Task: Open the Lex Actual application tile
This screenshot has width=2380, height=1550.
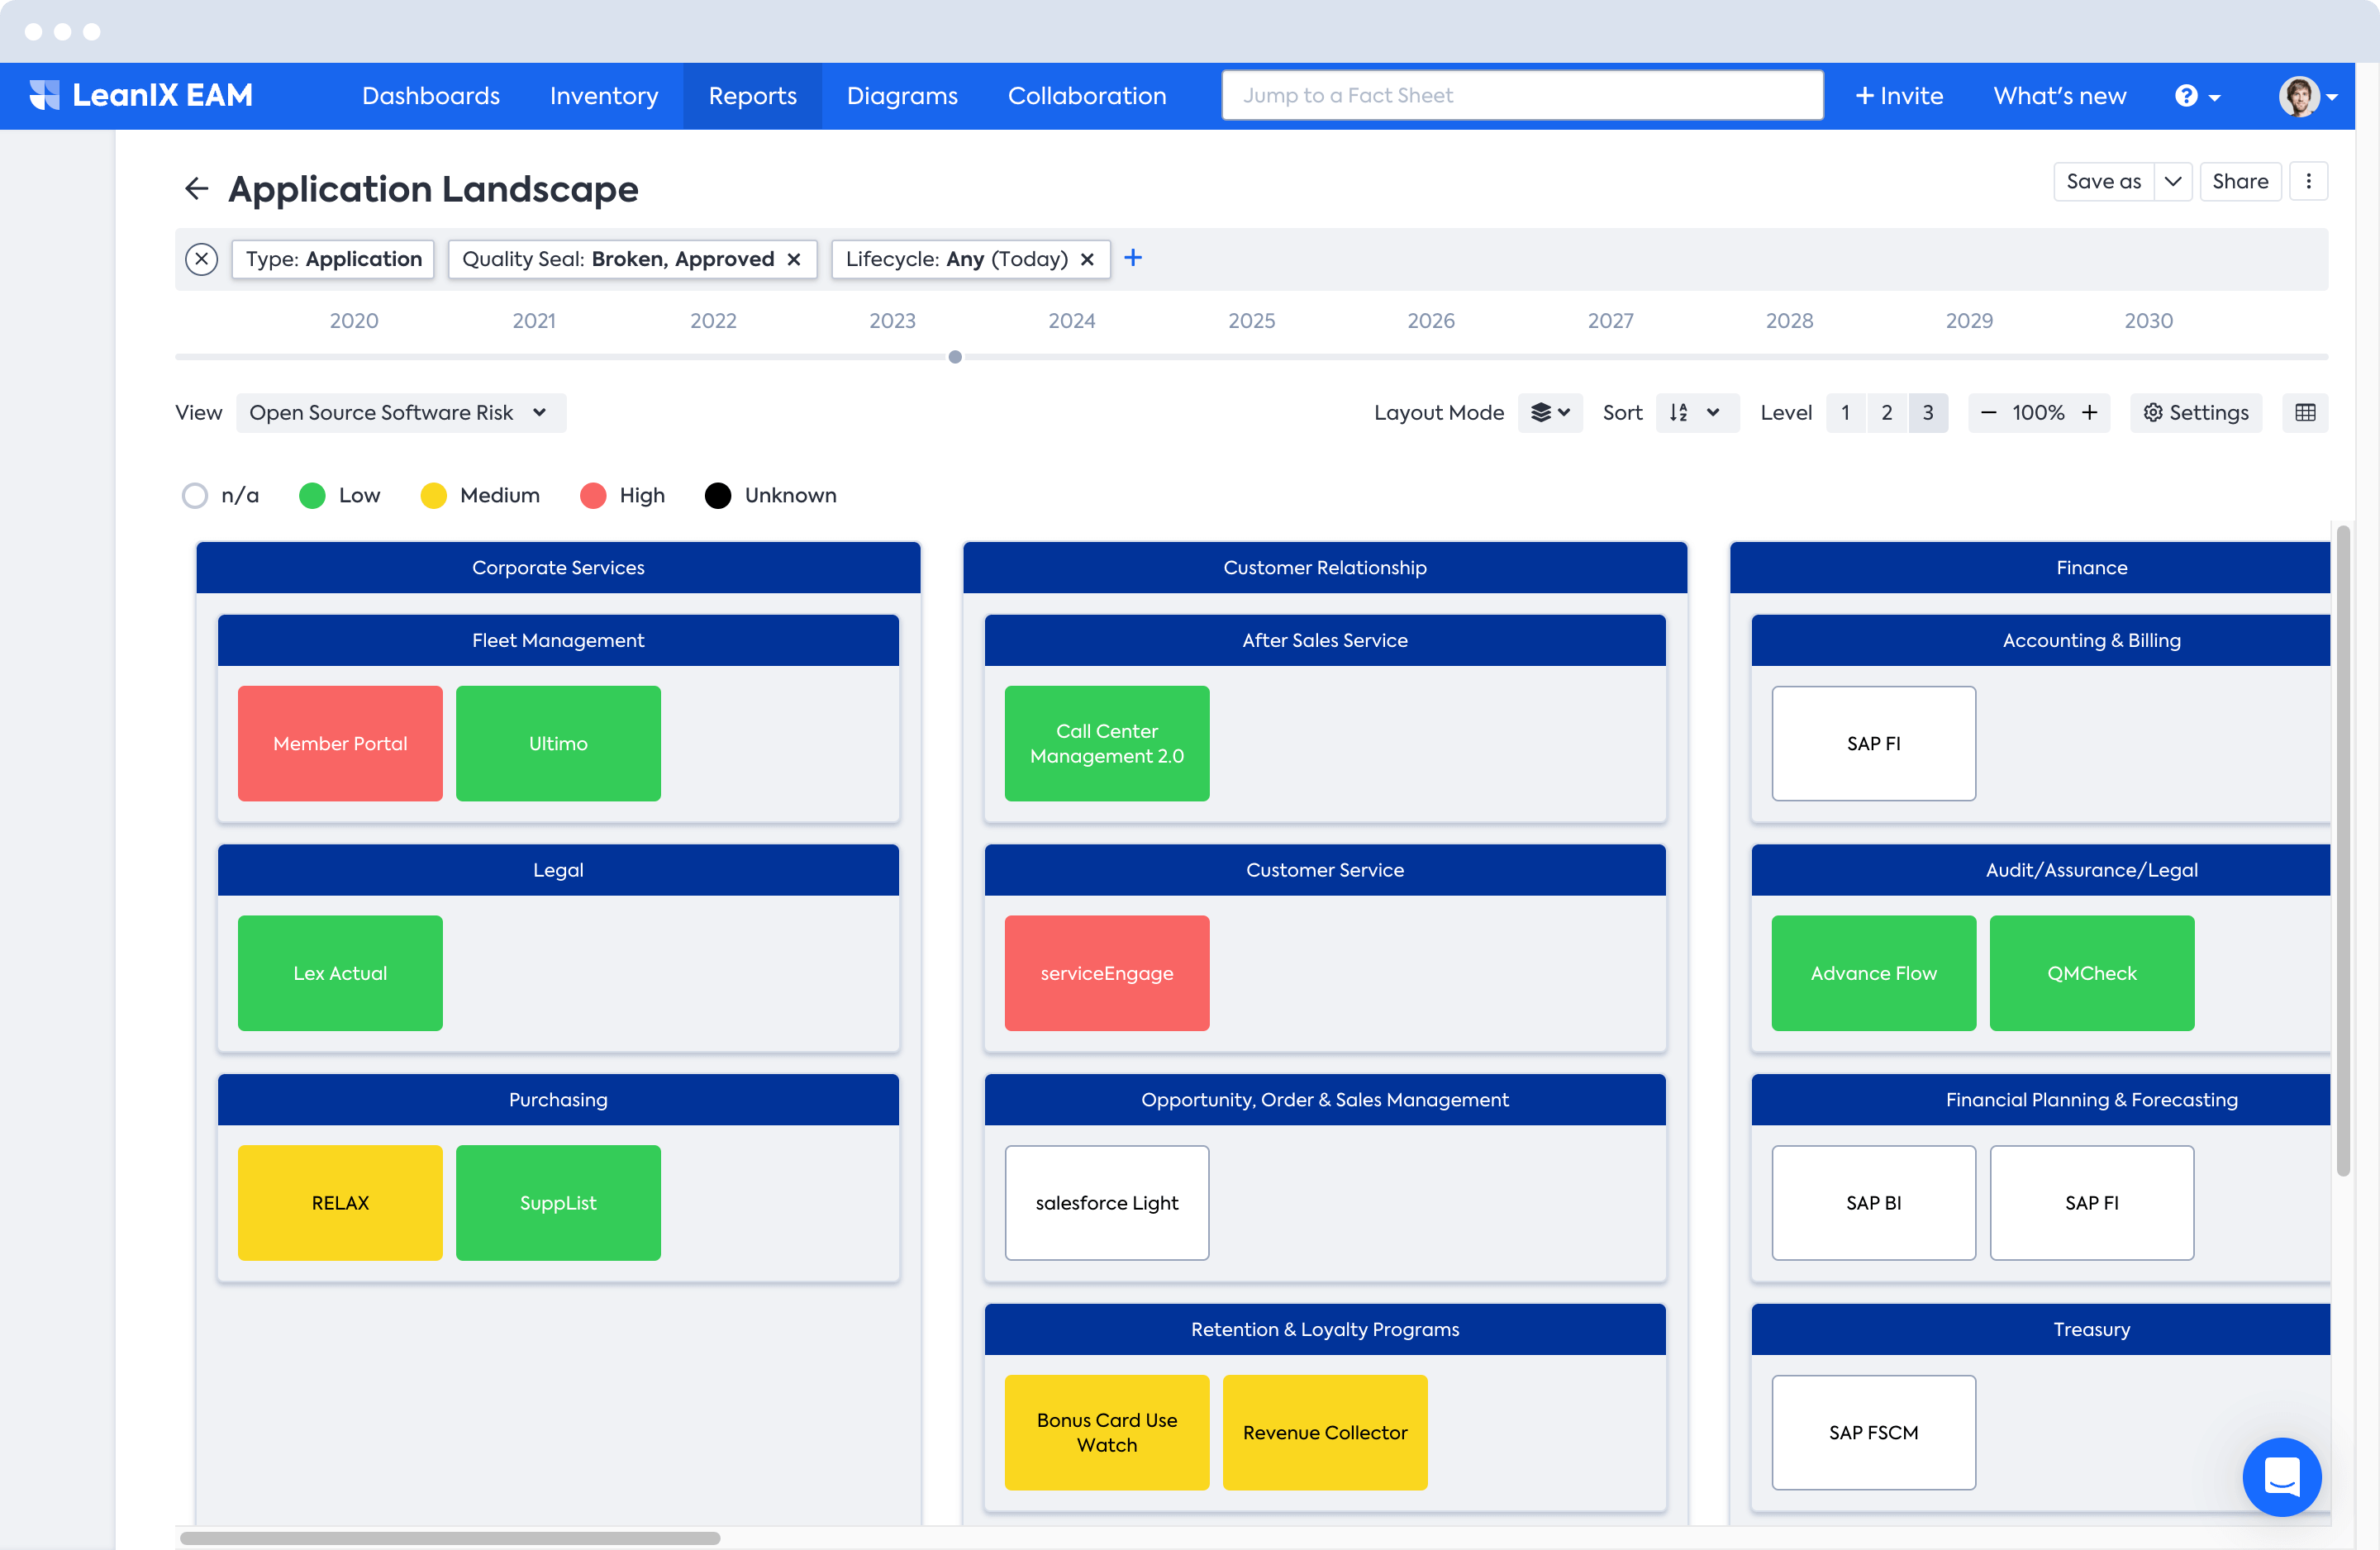Action: (340, 973)
